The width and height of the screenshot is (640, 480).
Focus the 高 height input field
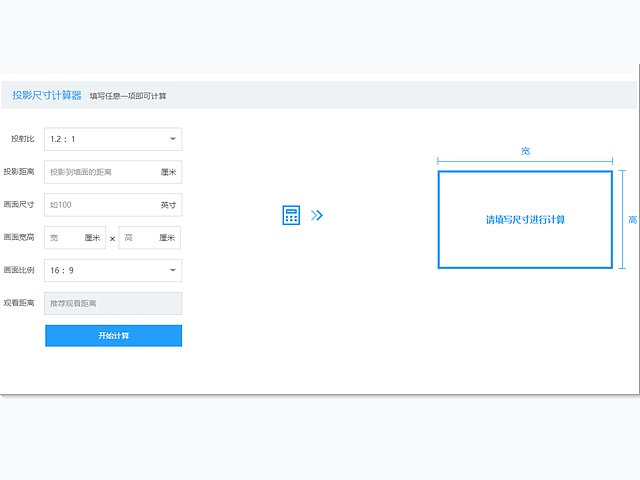pyautogui.click(x=150, y=238)
